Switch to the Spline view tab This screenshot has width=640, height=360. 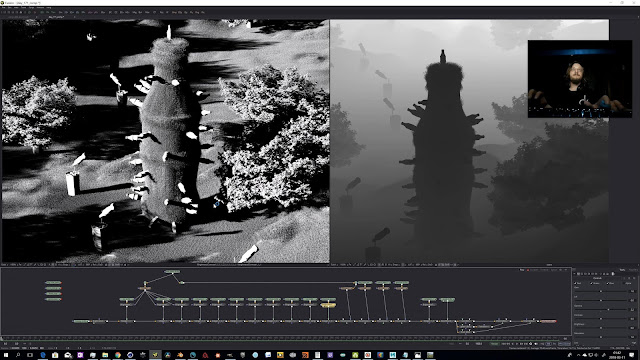point(554,270)
